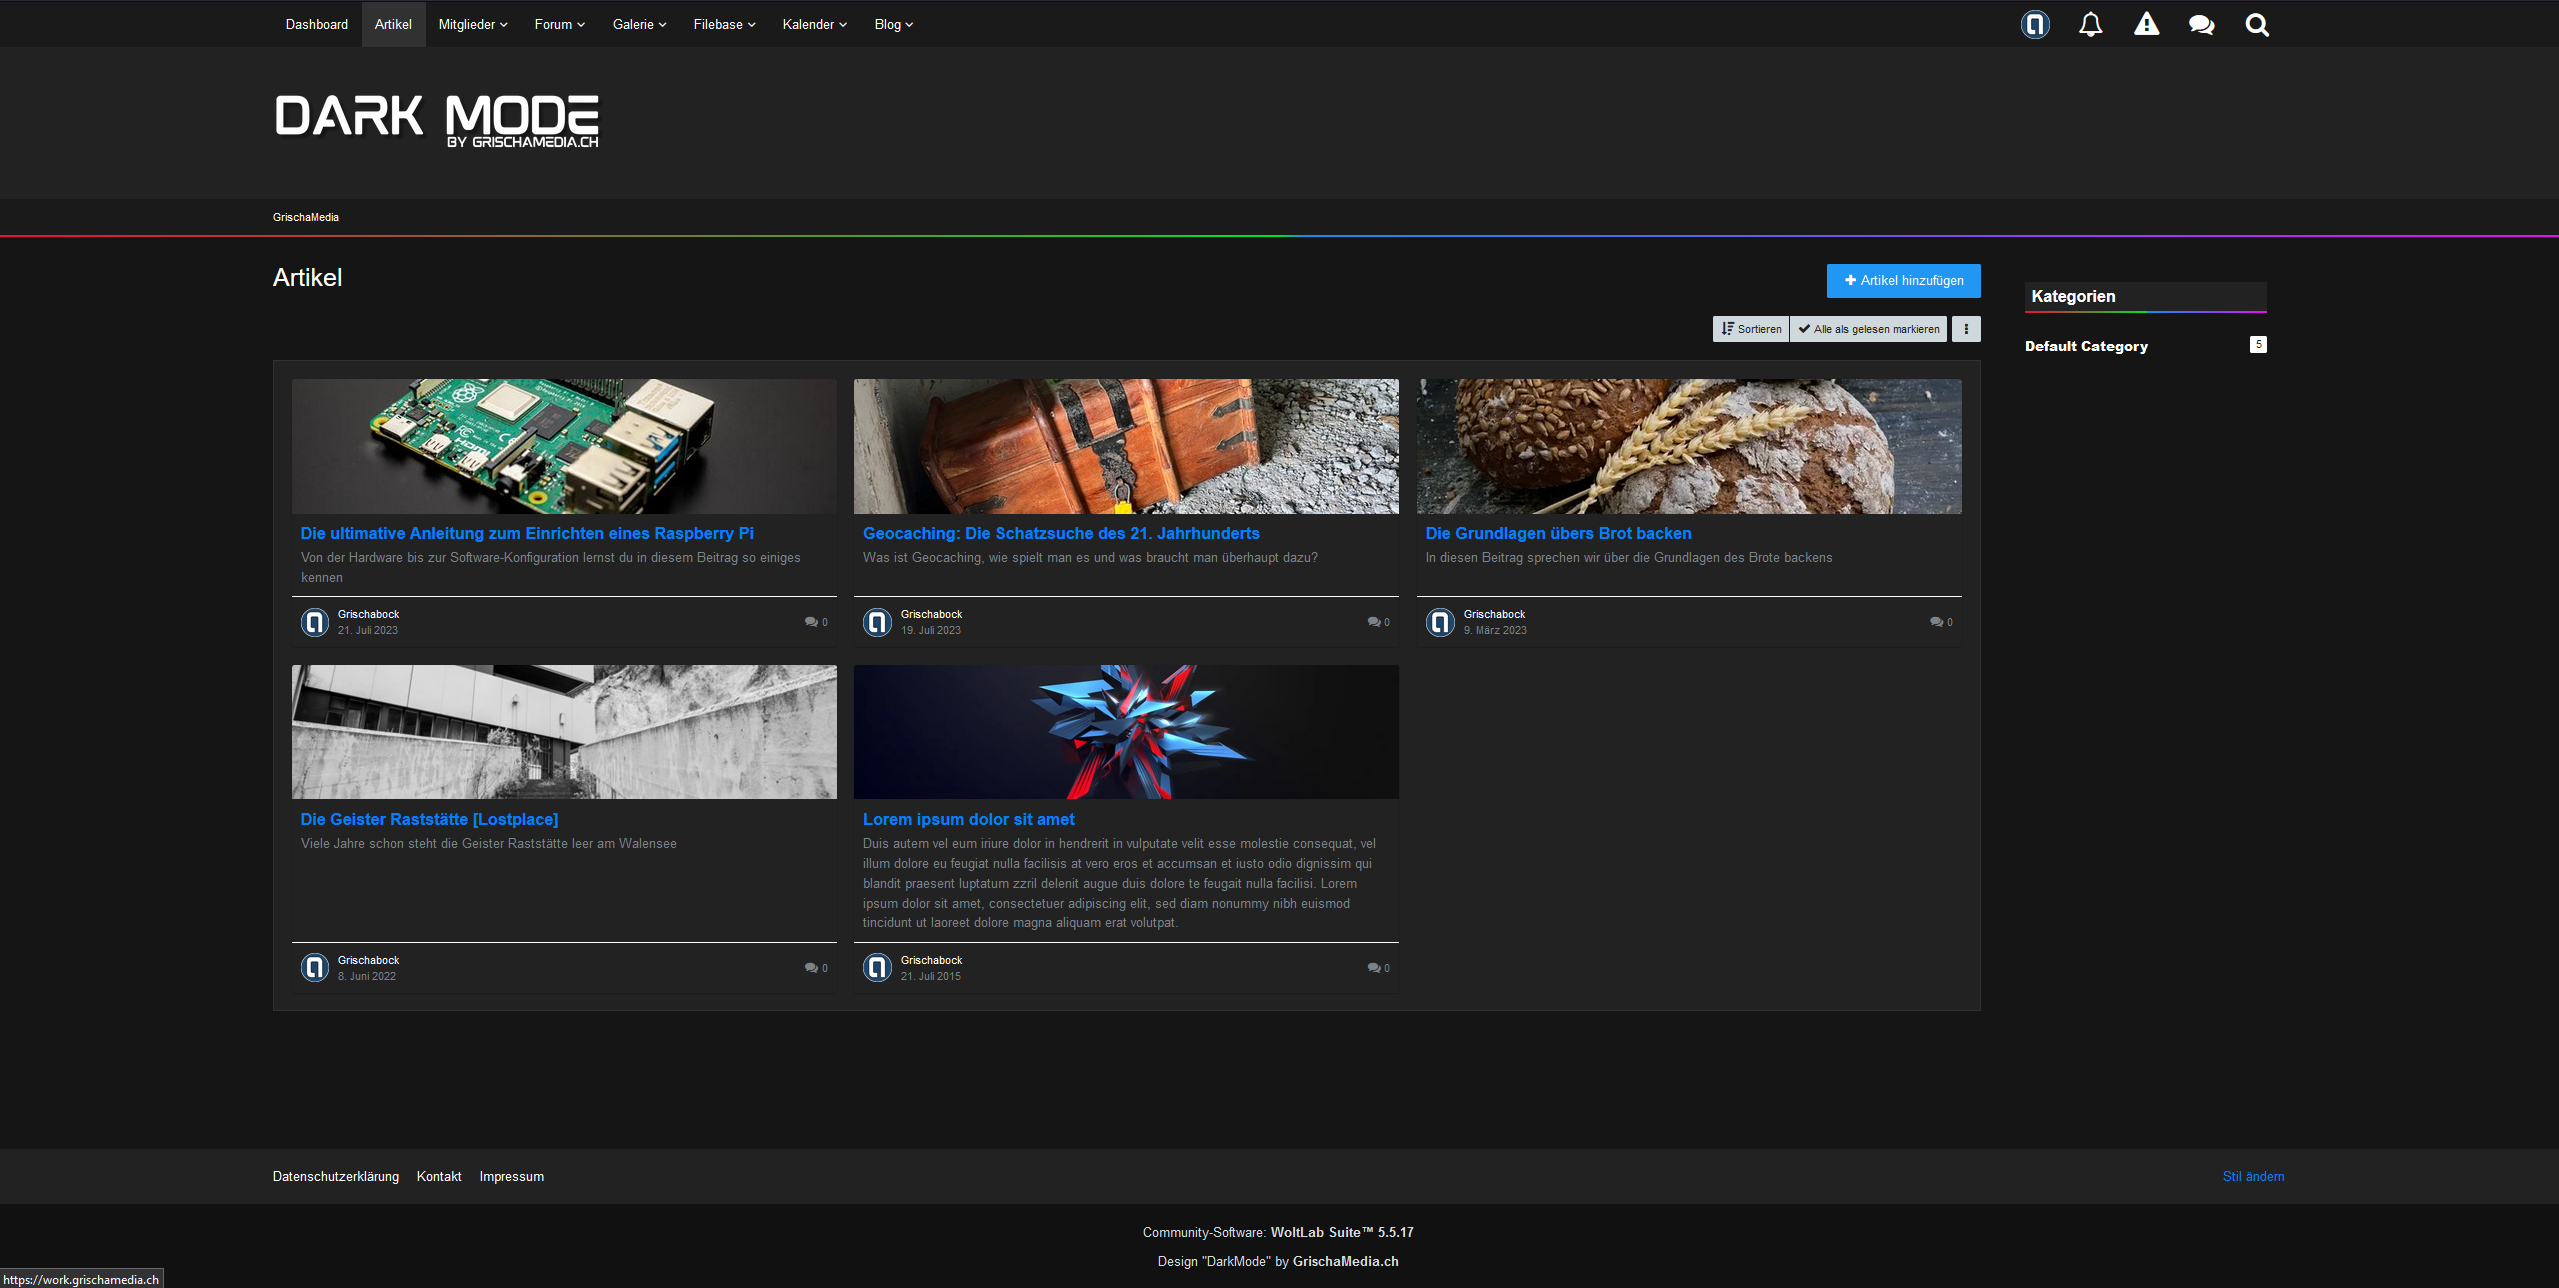Click the moderation warning triangle icon
2559x1288 pixels.
point(2146,24)
